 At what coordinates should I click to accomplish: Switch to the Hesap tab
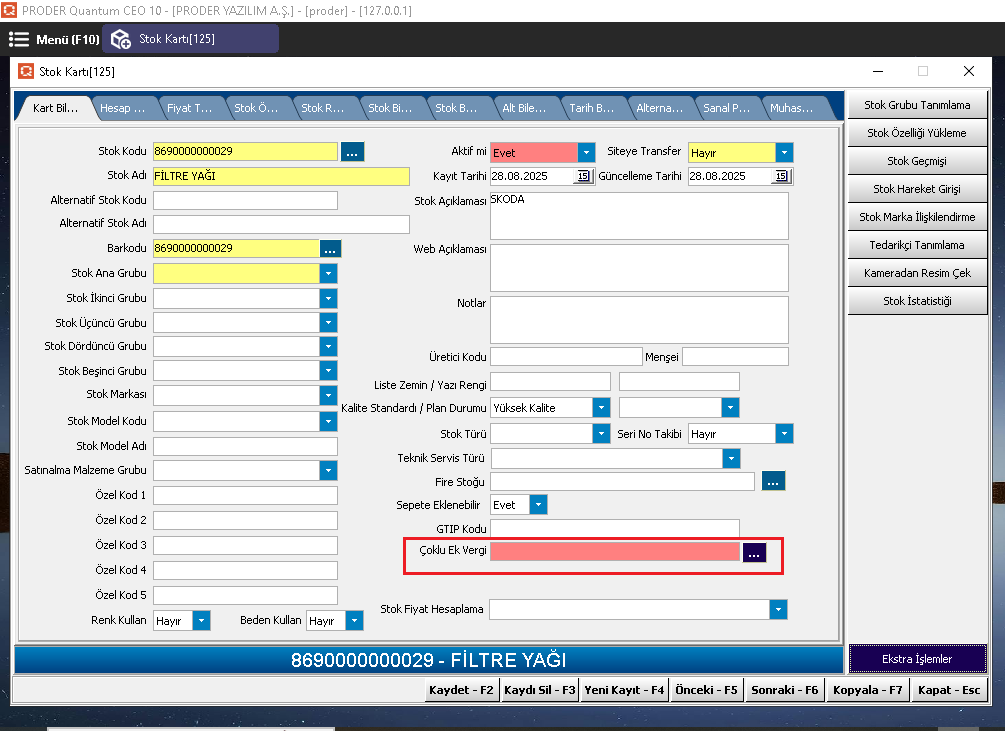(x=122, y=108)
